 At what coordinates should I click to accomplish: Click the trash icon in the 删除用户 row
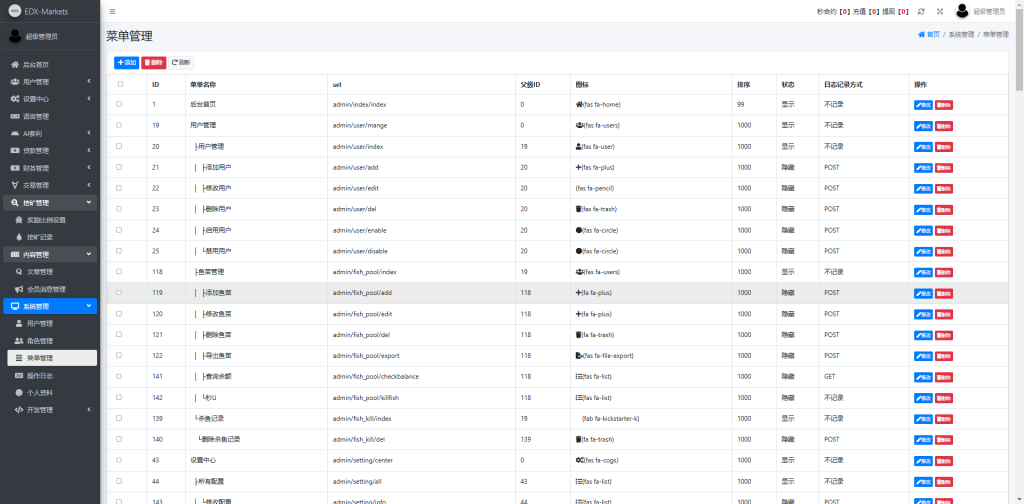pyautogui.click(x=579, y=209)
